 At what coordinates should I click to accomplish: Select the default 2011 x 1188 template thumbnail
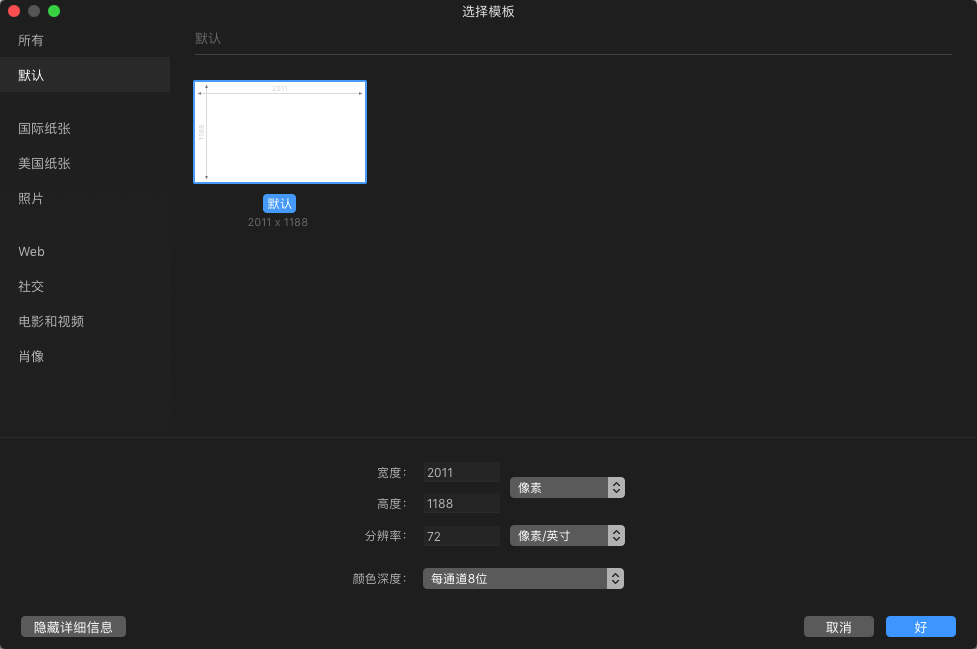tap(280, 132)
